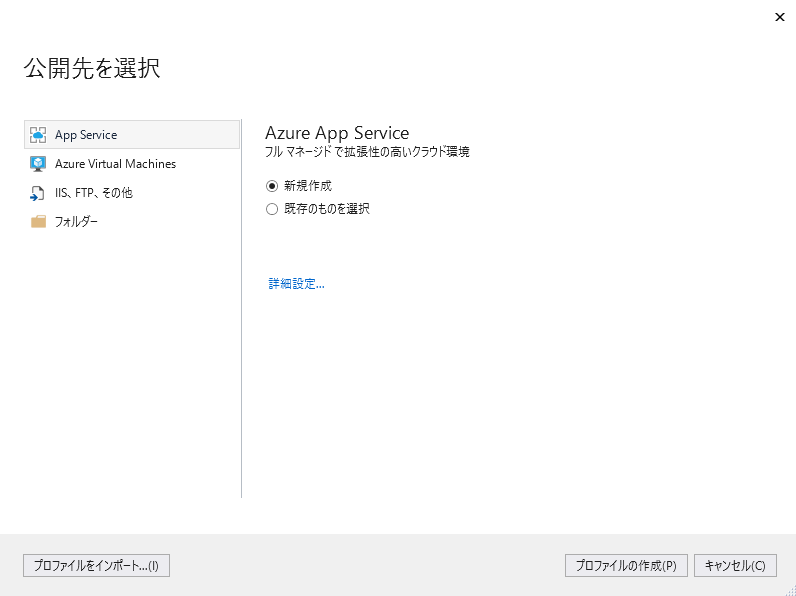
Task: Click the IIS, FTP publish arrow icon
Action: (38, 193)
